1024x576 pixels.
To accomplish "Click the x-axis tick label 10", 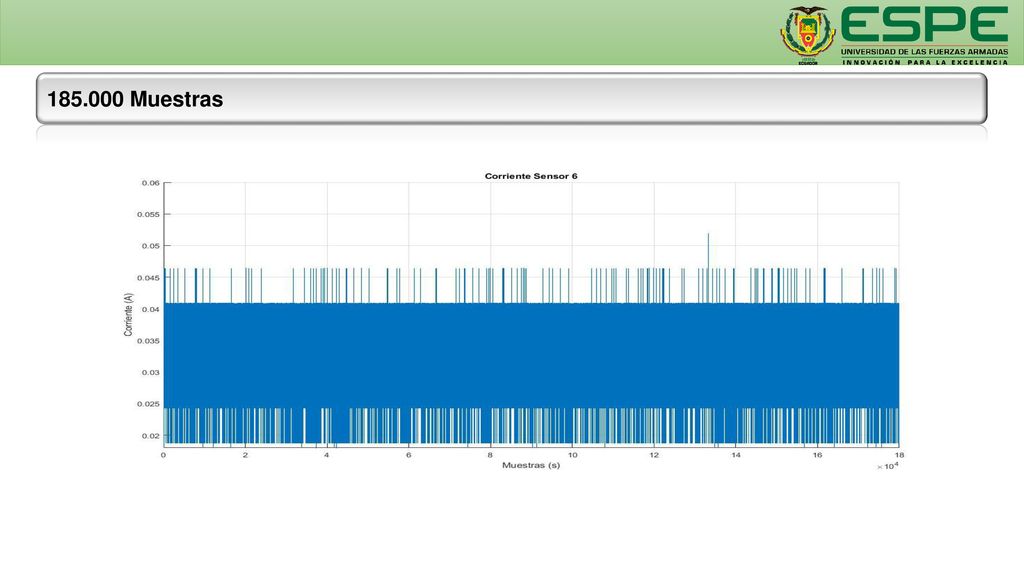I will click(572, 455).
